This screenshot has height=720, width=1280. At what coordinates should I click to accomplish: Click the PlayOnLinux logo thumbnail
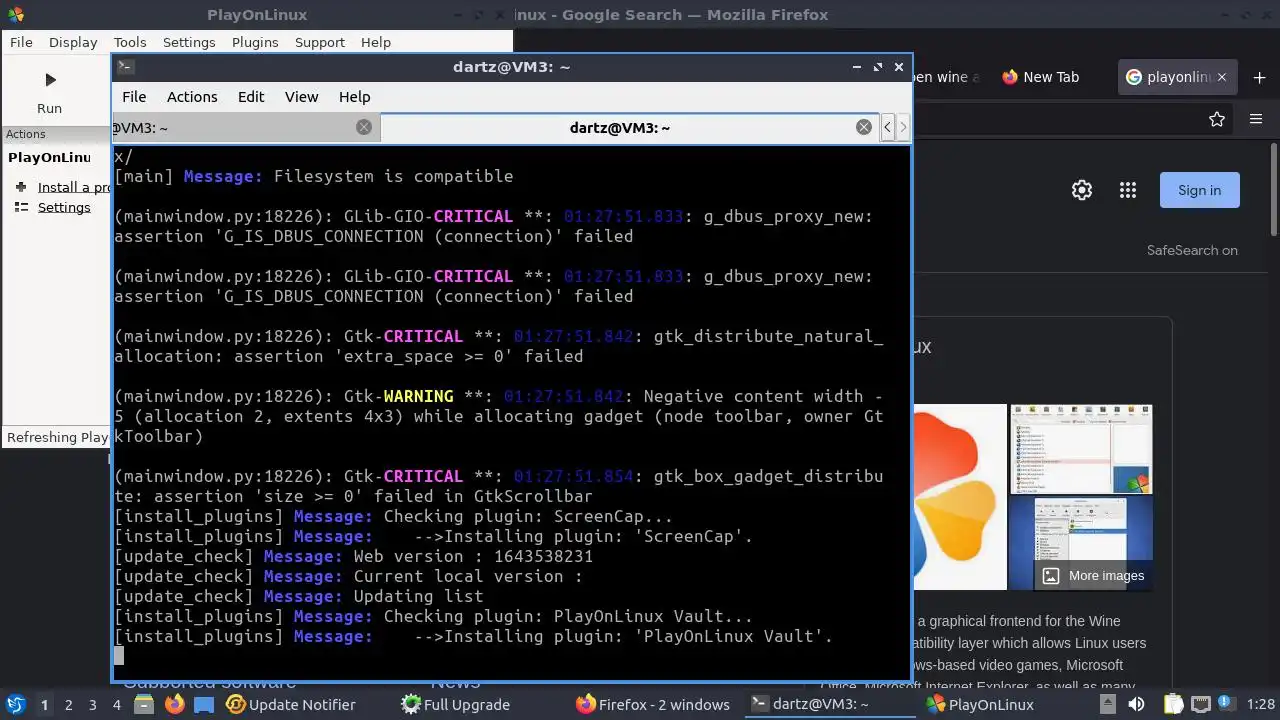[959, 497]
